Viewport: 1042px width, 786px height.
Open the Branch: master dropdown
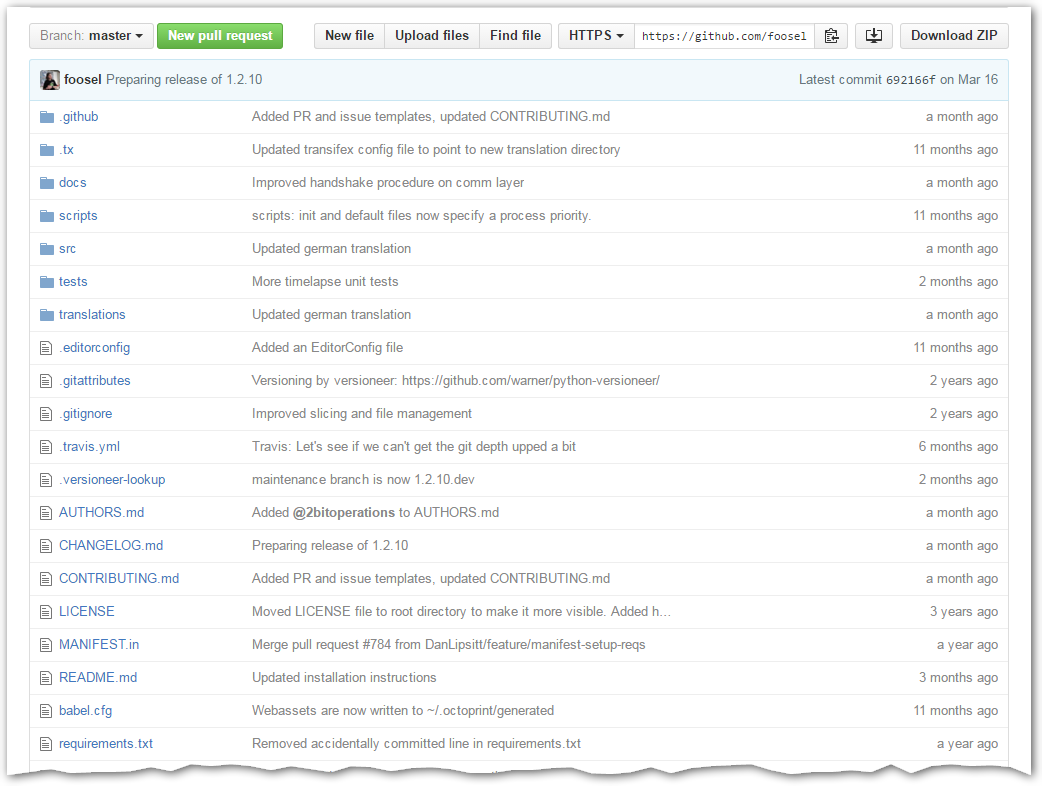pyautogui.click(x=90, y=35)
